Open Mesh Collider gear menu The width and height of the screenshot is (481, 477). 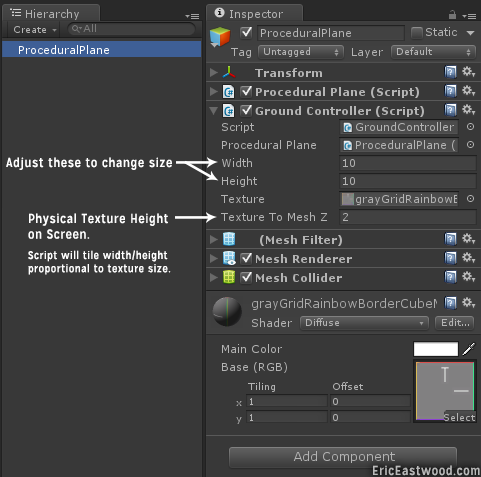click(468, 277)
